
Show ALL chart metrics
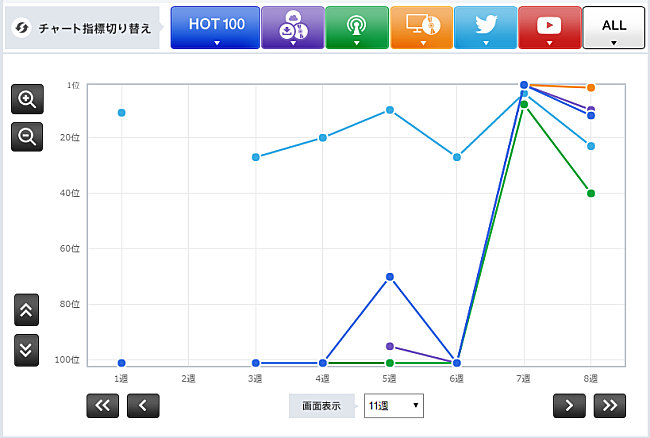[x=613, y=27]
